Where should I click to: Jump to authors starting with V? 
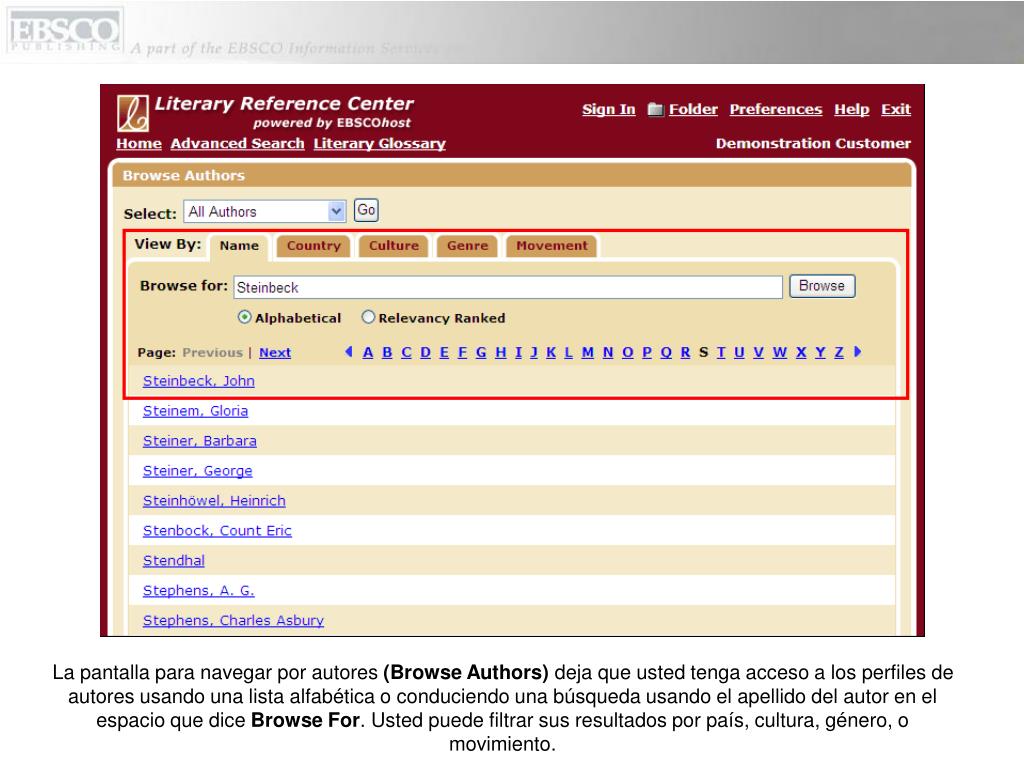758,353
